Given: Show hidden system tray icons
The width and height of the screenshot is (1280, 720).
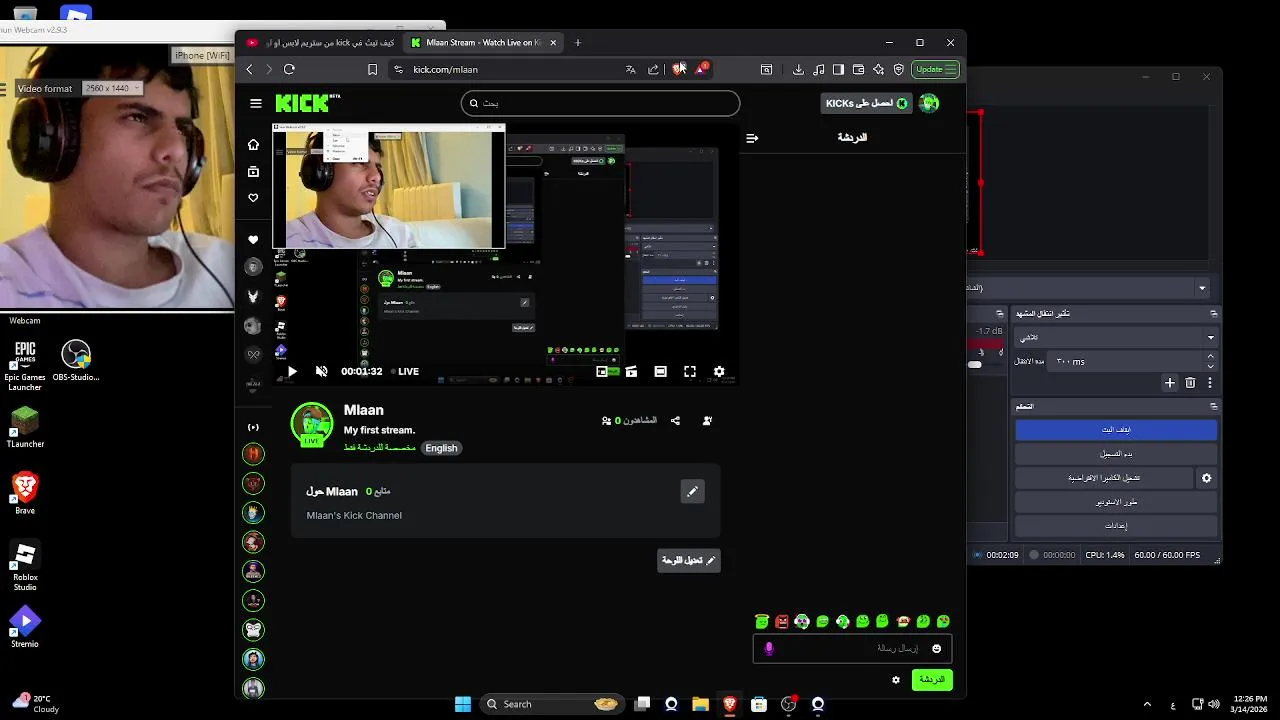Looking at the screenshot, I should [1147, 704].
